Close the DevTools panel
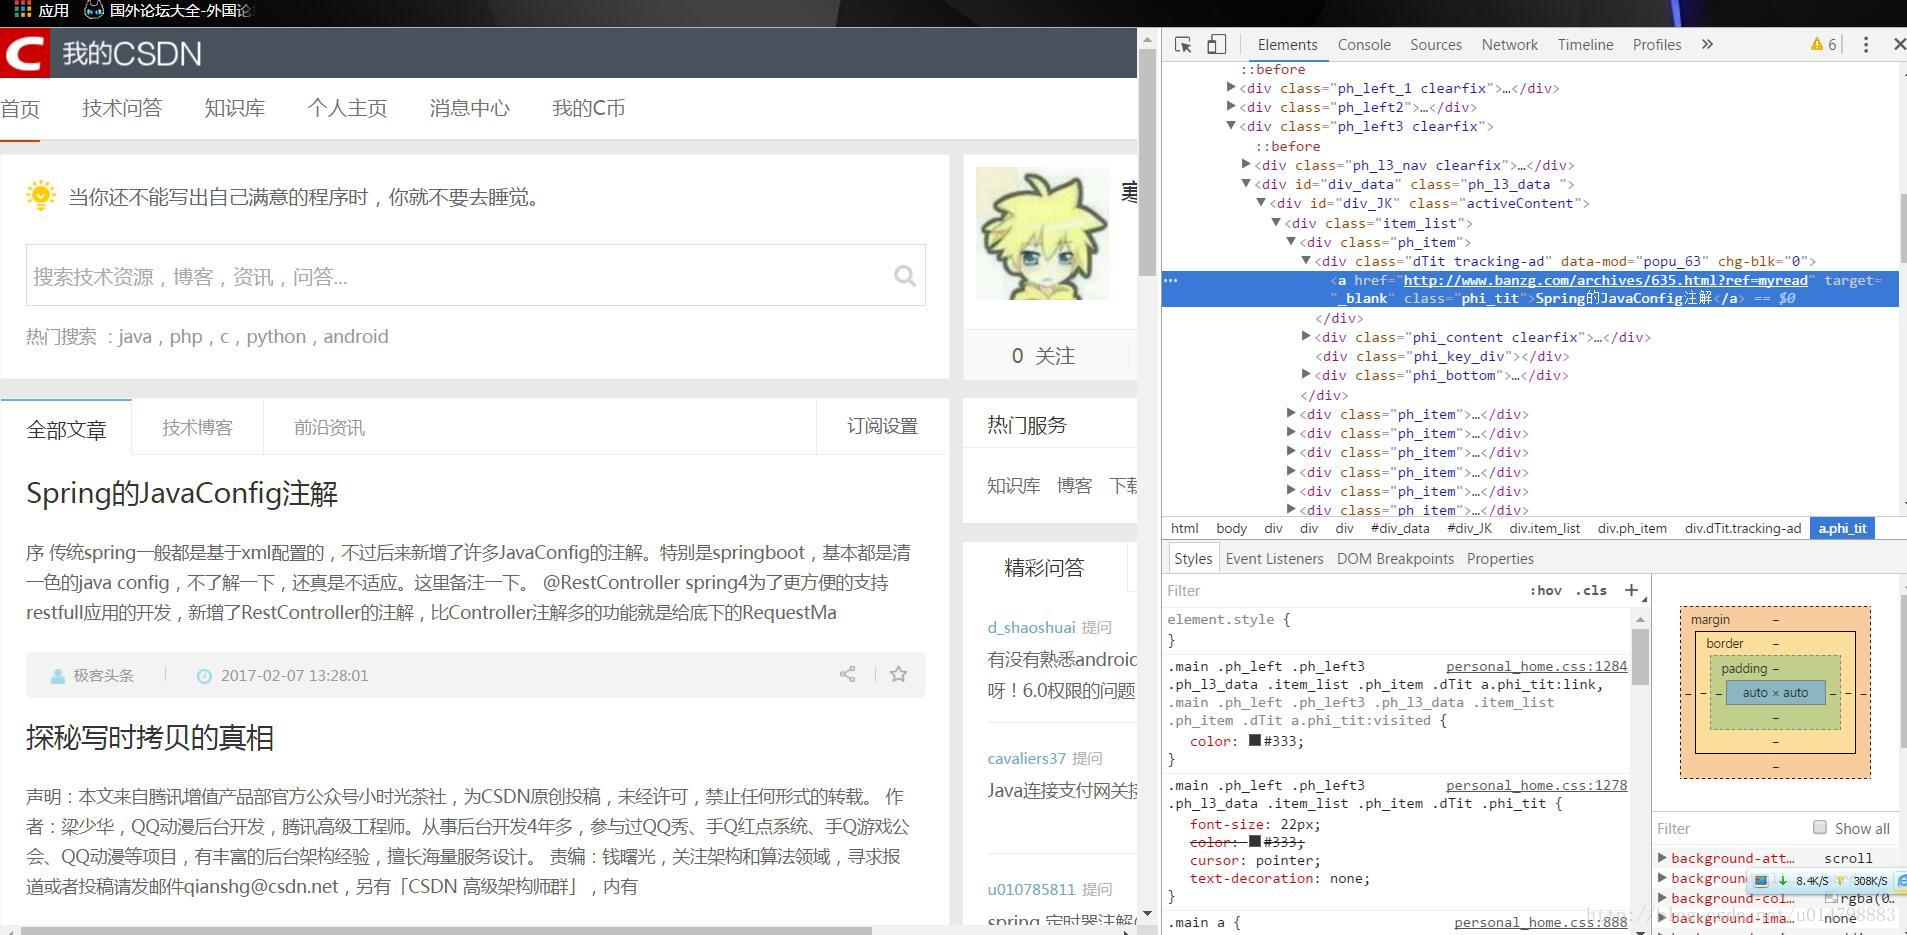Image resolution: width=1907 pixels, height=935 pixels. [x=1898, y=45]
